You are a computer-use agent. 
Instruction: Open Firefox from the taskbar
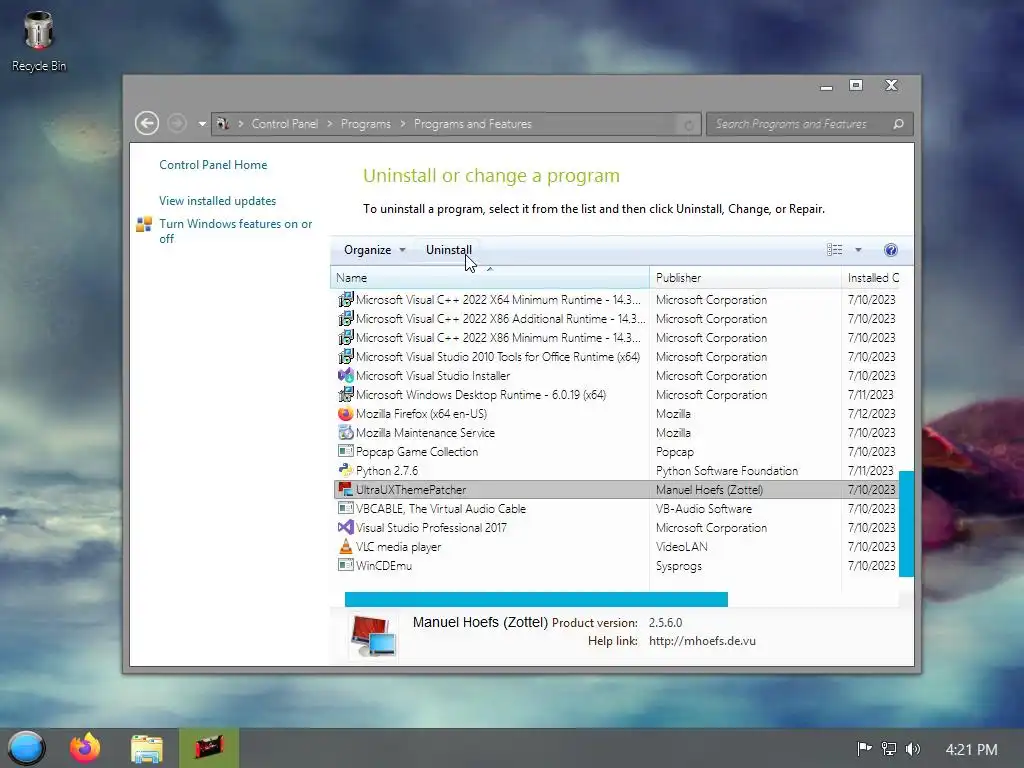pos(86,748)
